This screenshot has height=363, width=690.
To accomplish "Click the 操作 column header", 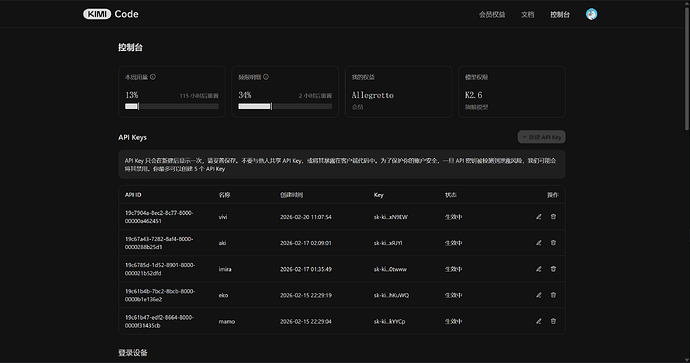I will tap(553, 194).
